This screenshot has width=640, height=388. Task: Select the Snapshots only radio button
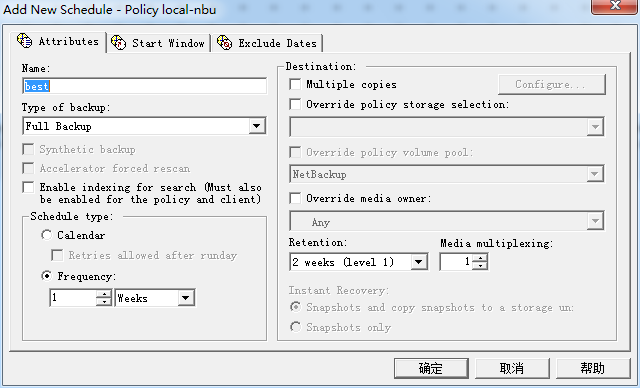[x=296, y=327]
